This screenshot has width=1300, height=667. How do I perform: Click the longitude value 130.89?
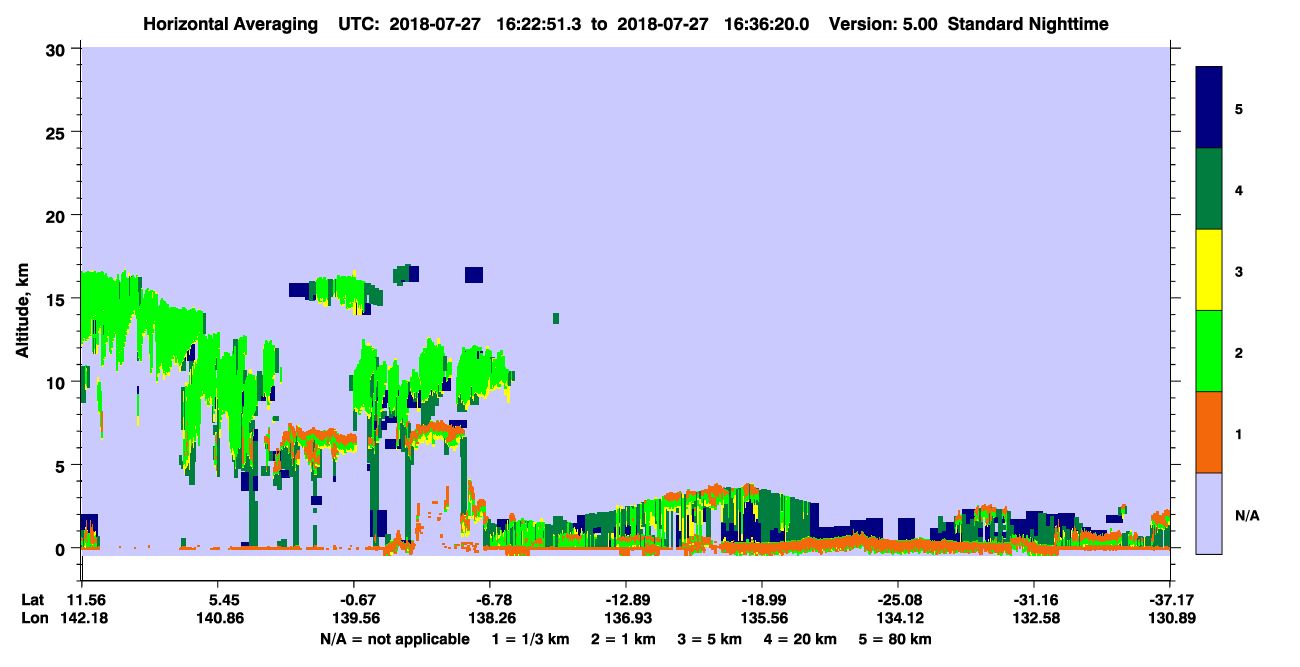click(x=1170, y=618)
